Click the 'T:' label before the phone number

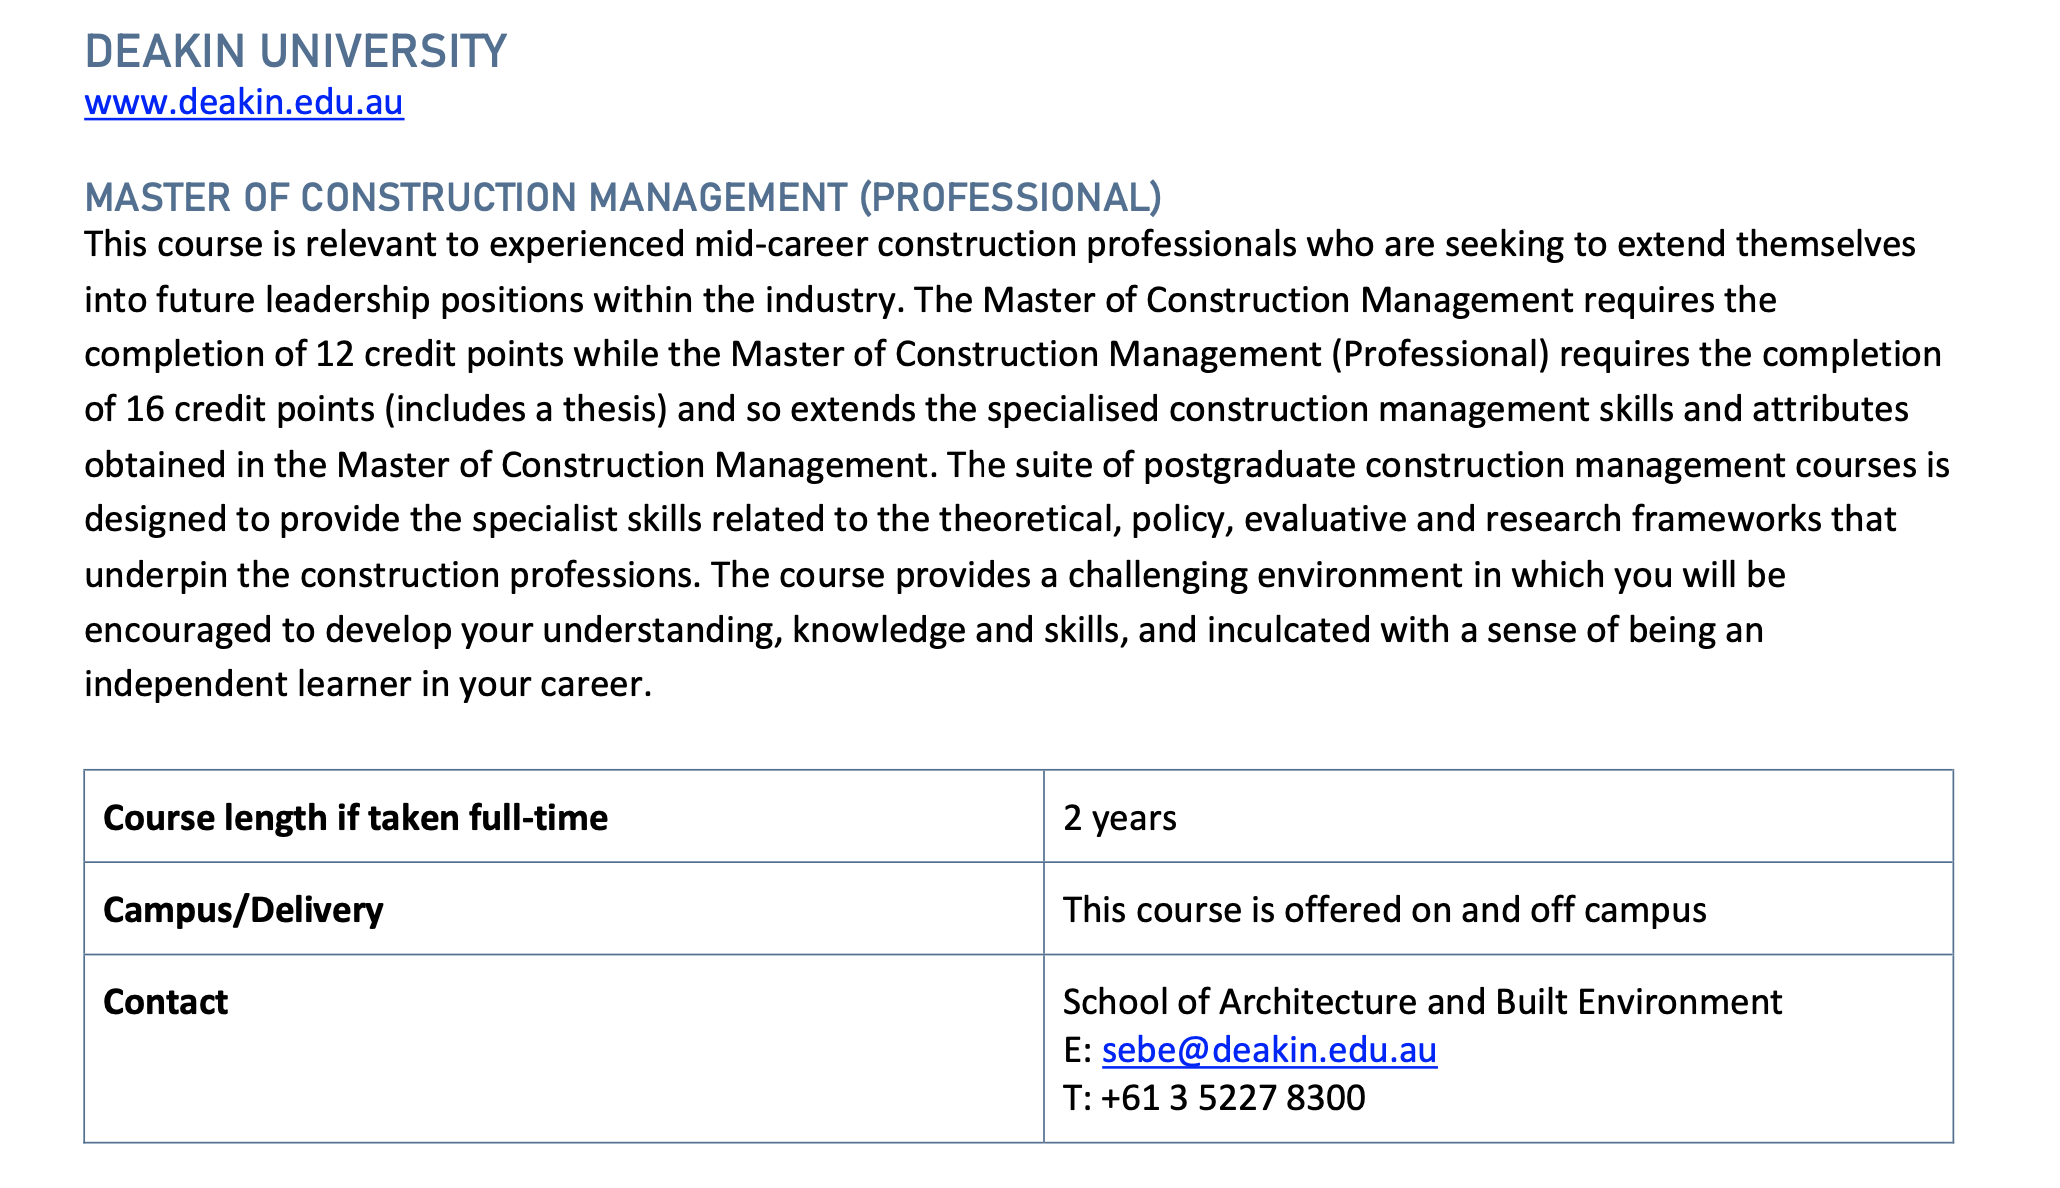coord(1077,1098)
